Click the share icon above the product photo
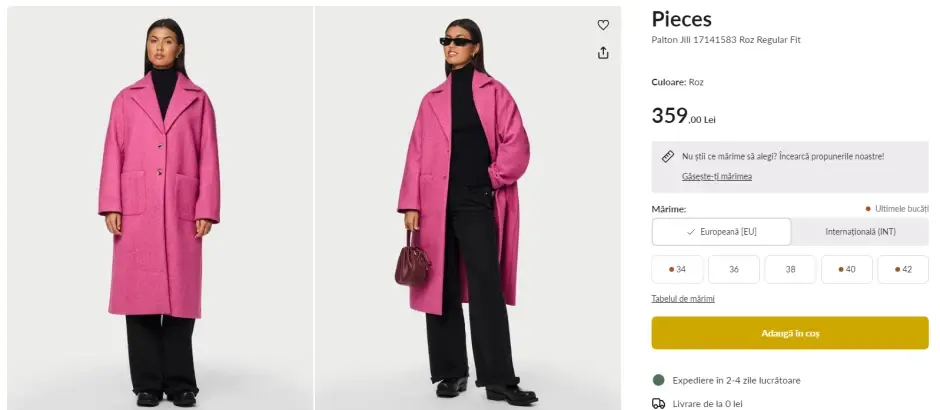Screen dimensions: 940x410 pos(603,53)
